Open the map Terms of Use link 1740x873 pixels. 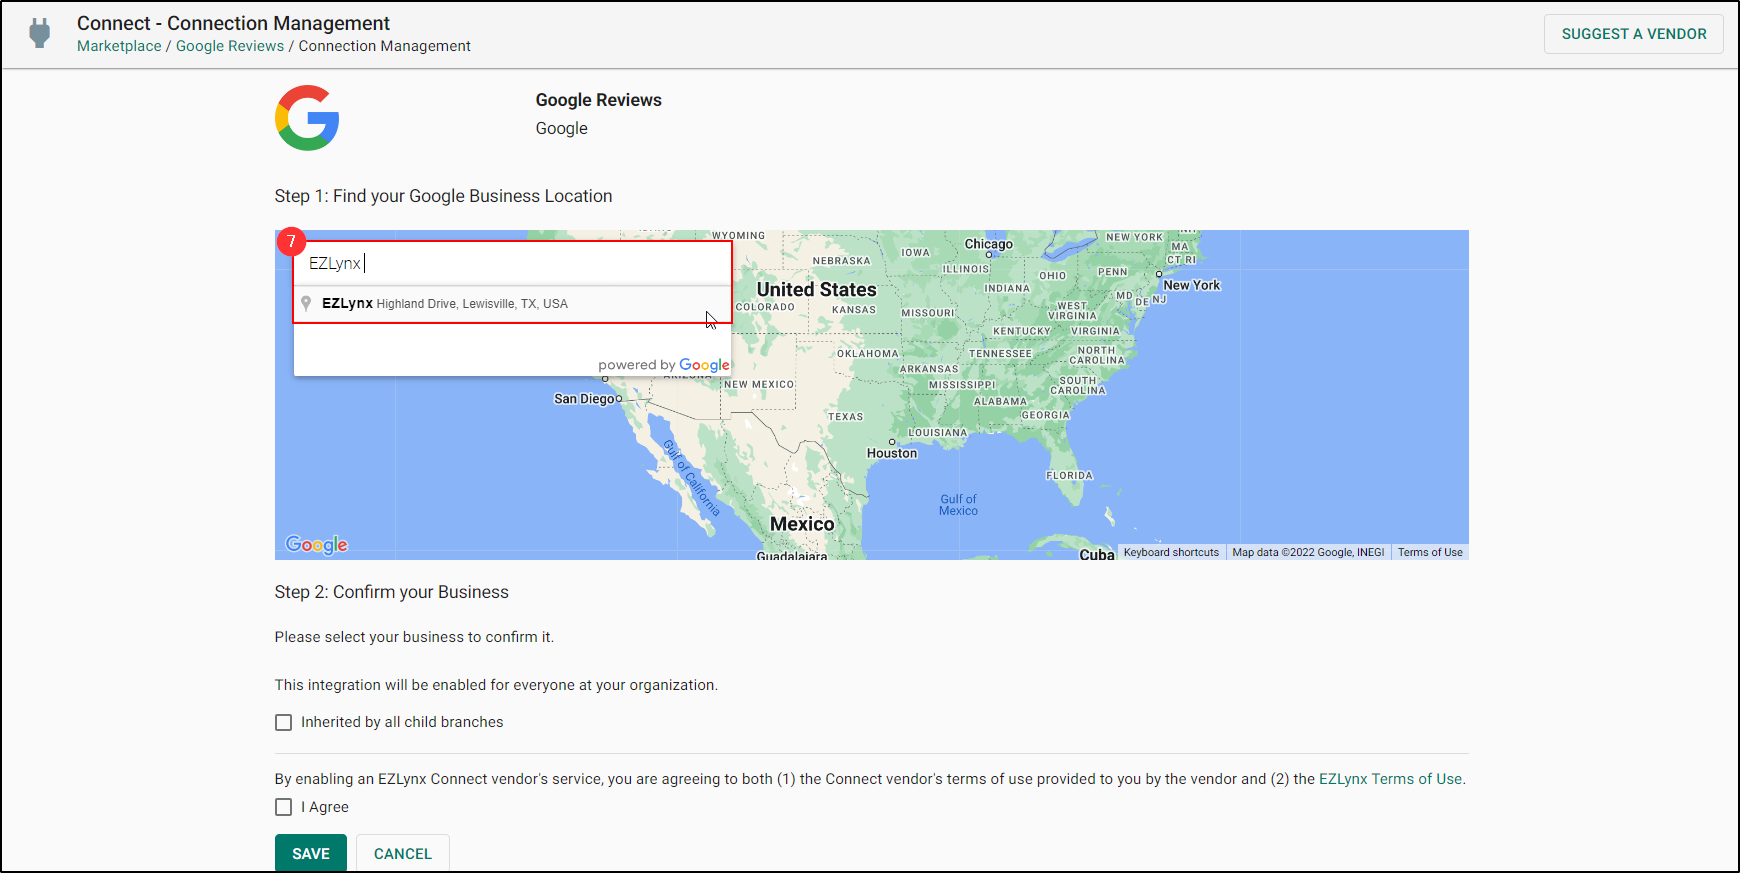pos(1430,552)
